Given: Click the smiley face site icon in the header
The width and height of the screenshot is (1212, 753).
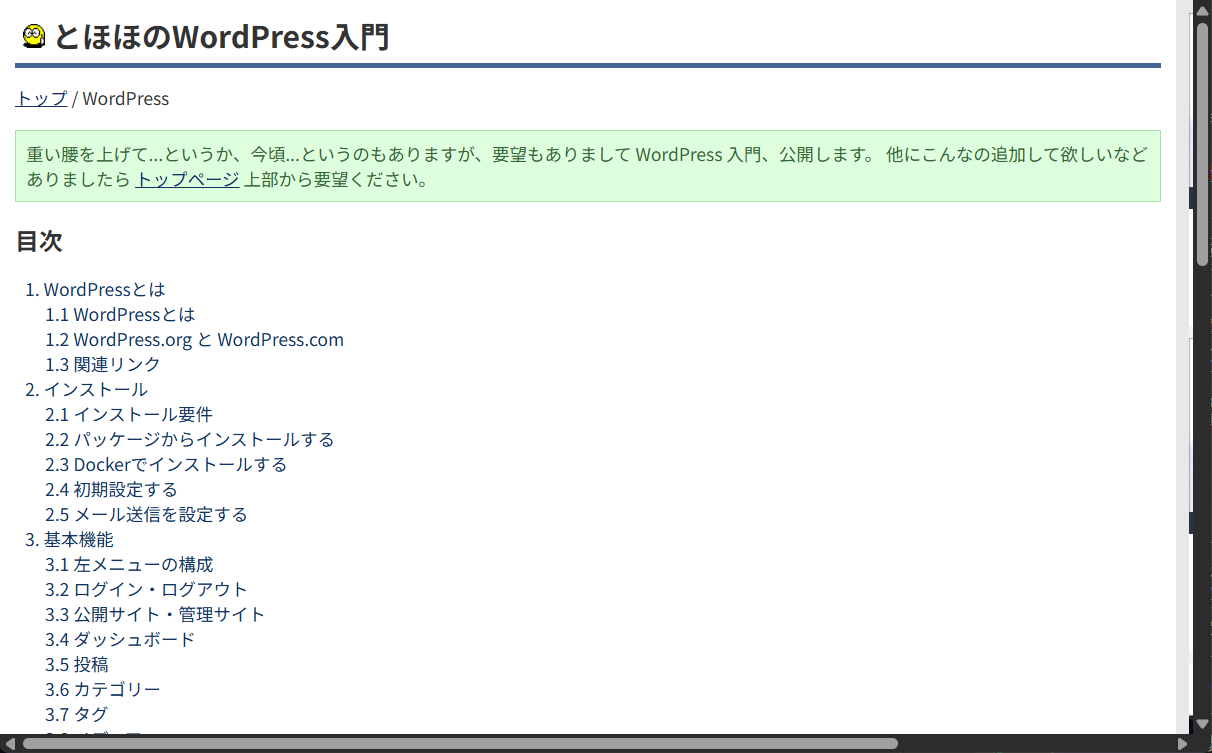Looking at the screenshot, I should click(32, 36).
